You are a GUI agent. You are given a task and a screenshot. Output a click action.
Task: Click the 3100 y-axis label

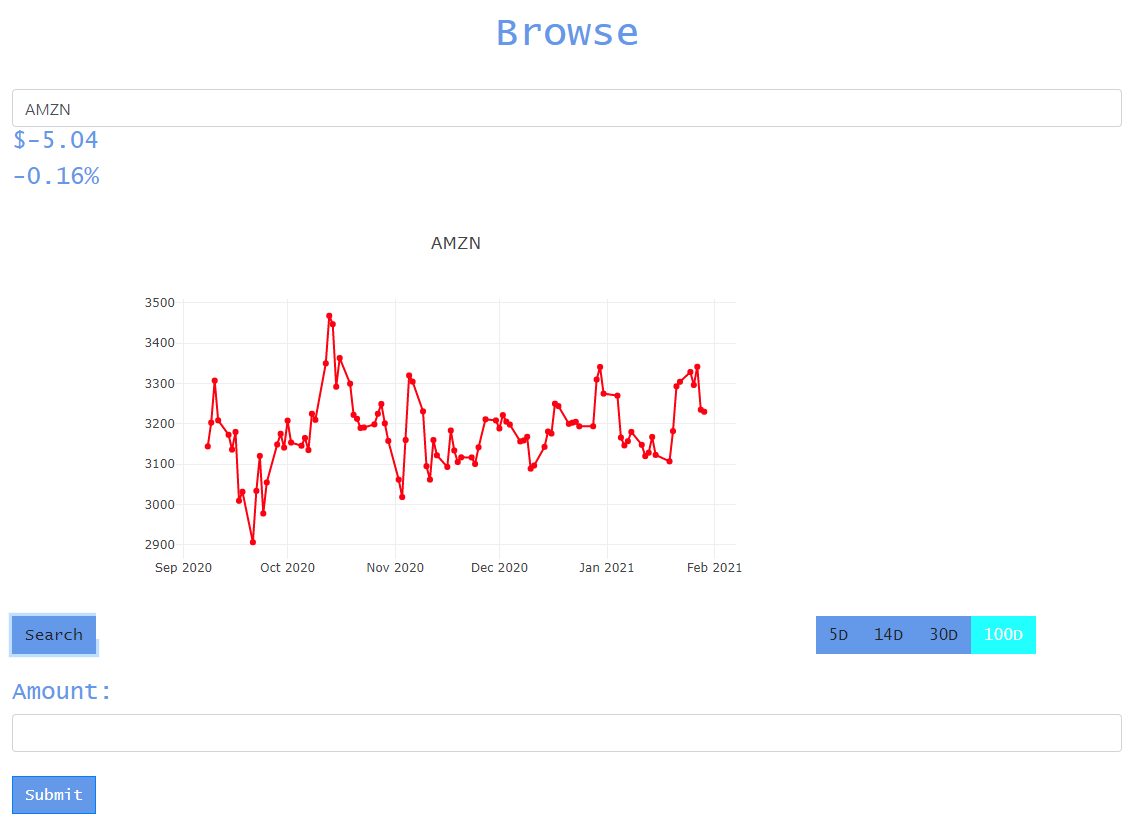(x=159, y=463)
